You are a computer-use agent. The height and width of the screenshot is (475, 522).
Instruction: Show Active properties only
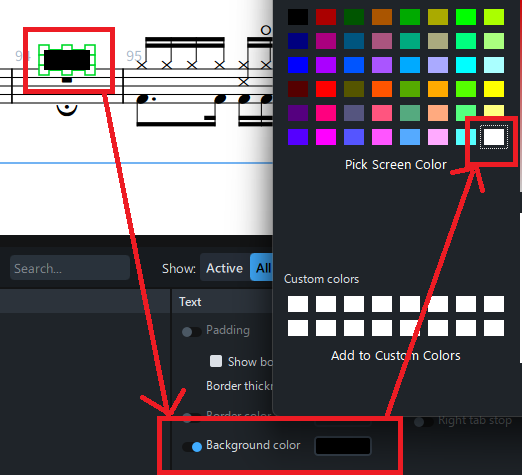(x=225, y=268)
